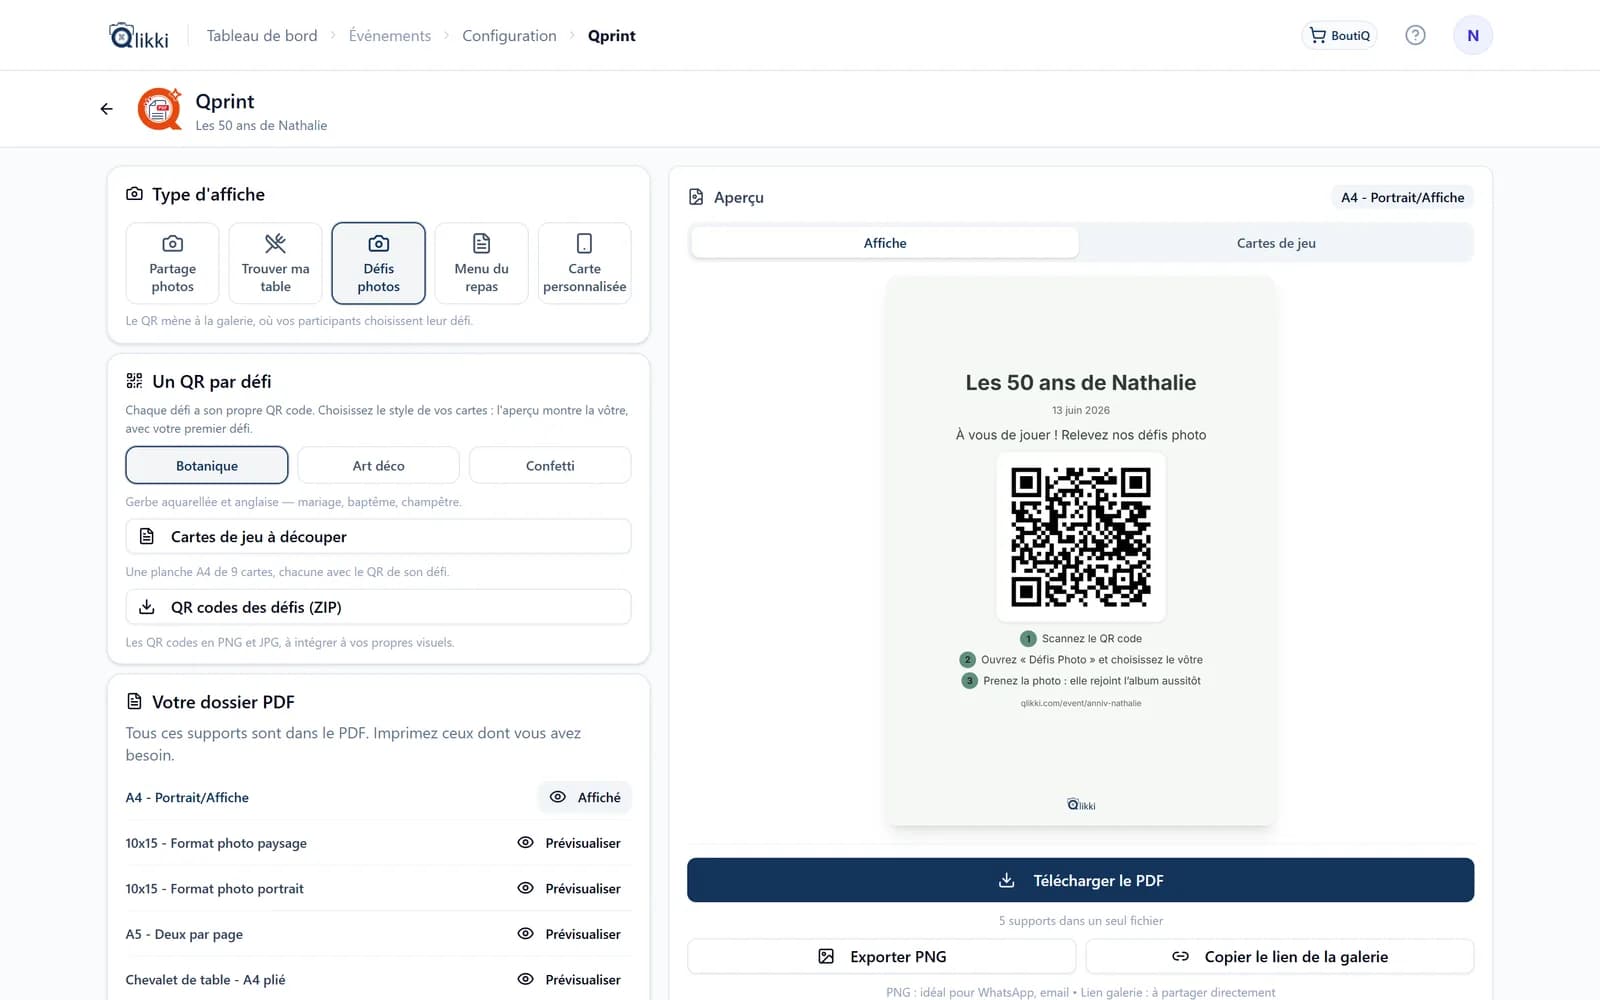Switch to the Affiche preview tab

(885, 243)
